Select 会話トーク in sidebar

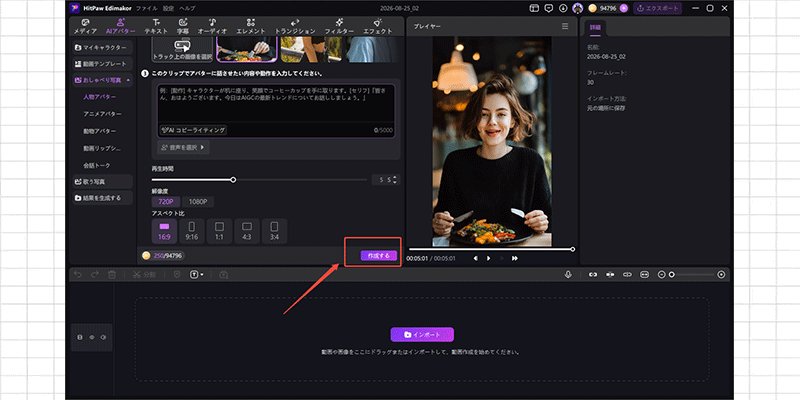pos(96,165)
